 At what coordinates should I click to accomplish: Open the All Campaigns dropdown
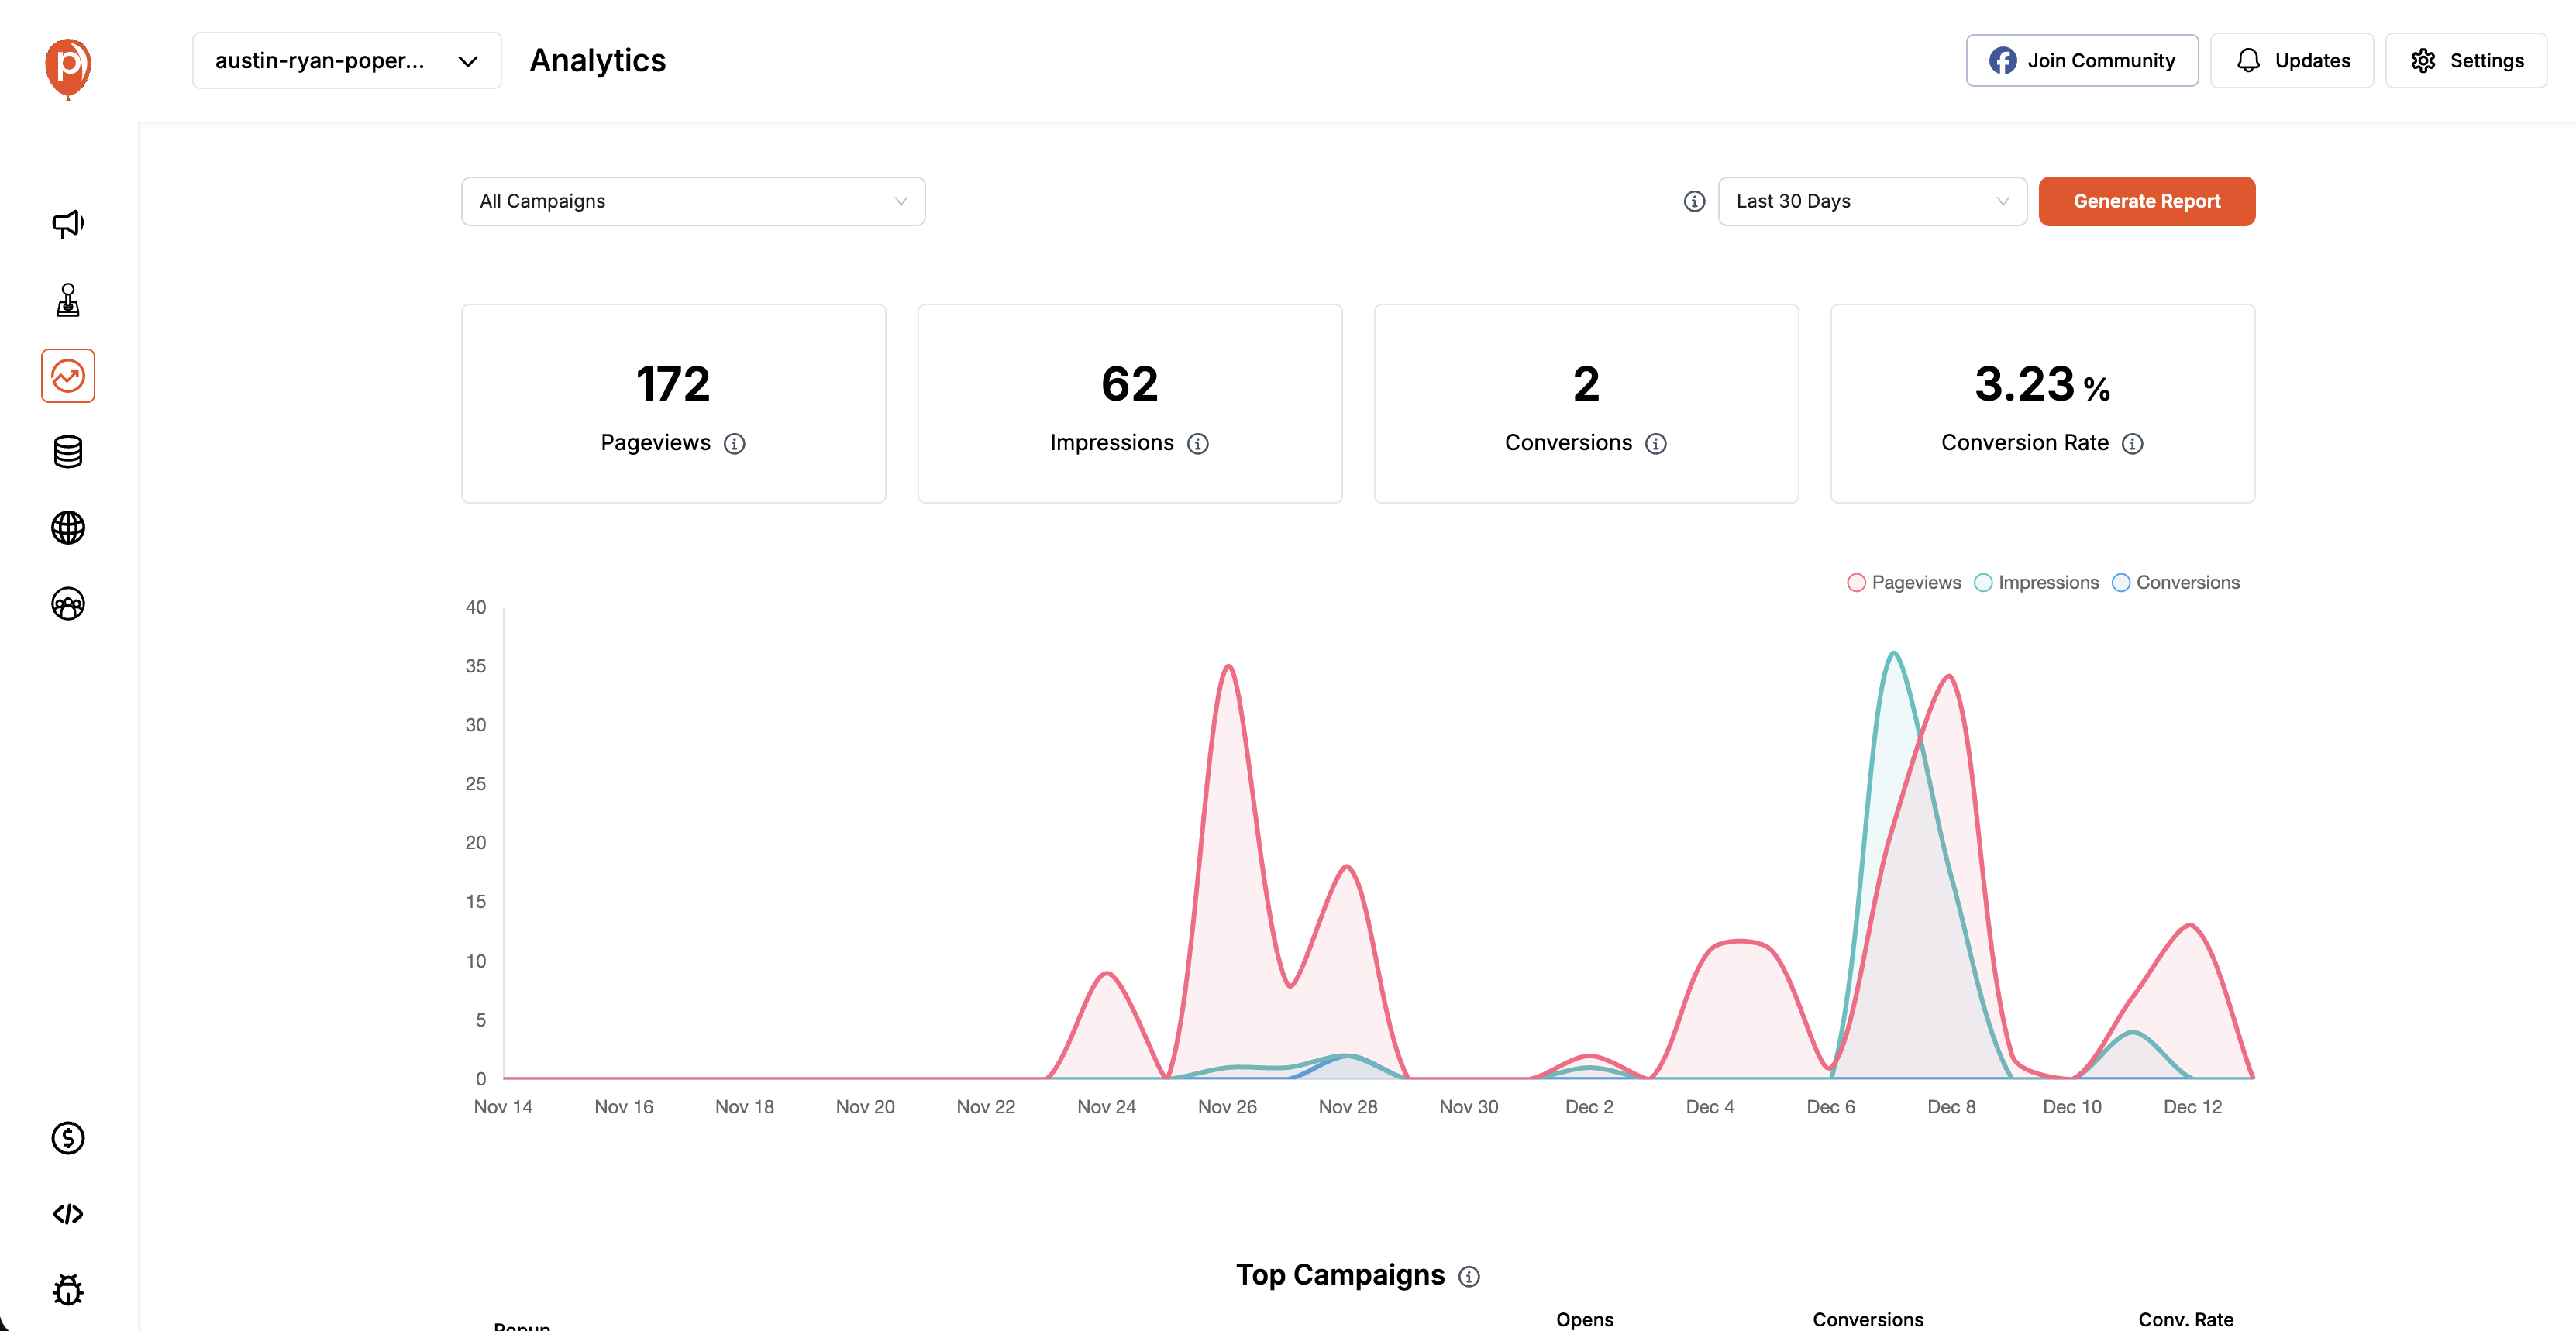[692, 201]
